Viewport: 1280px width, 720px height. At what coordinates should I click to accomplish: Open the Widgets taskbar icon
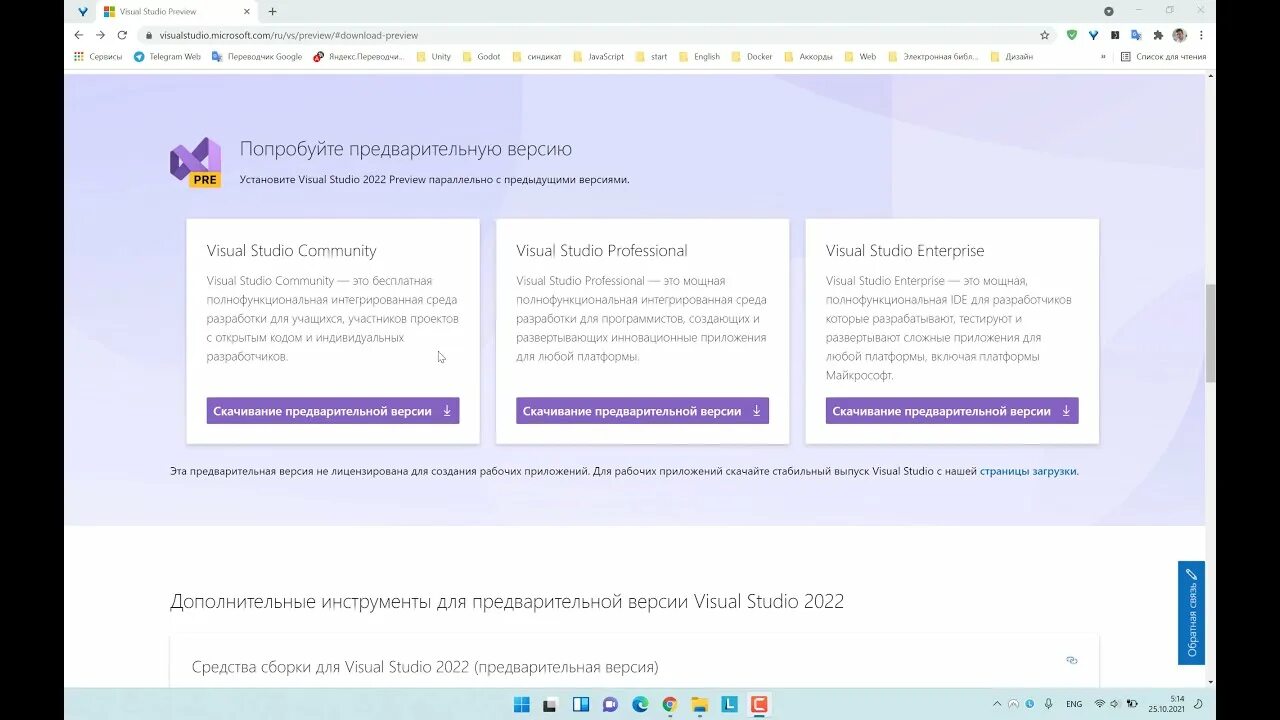581,704
